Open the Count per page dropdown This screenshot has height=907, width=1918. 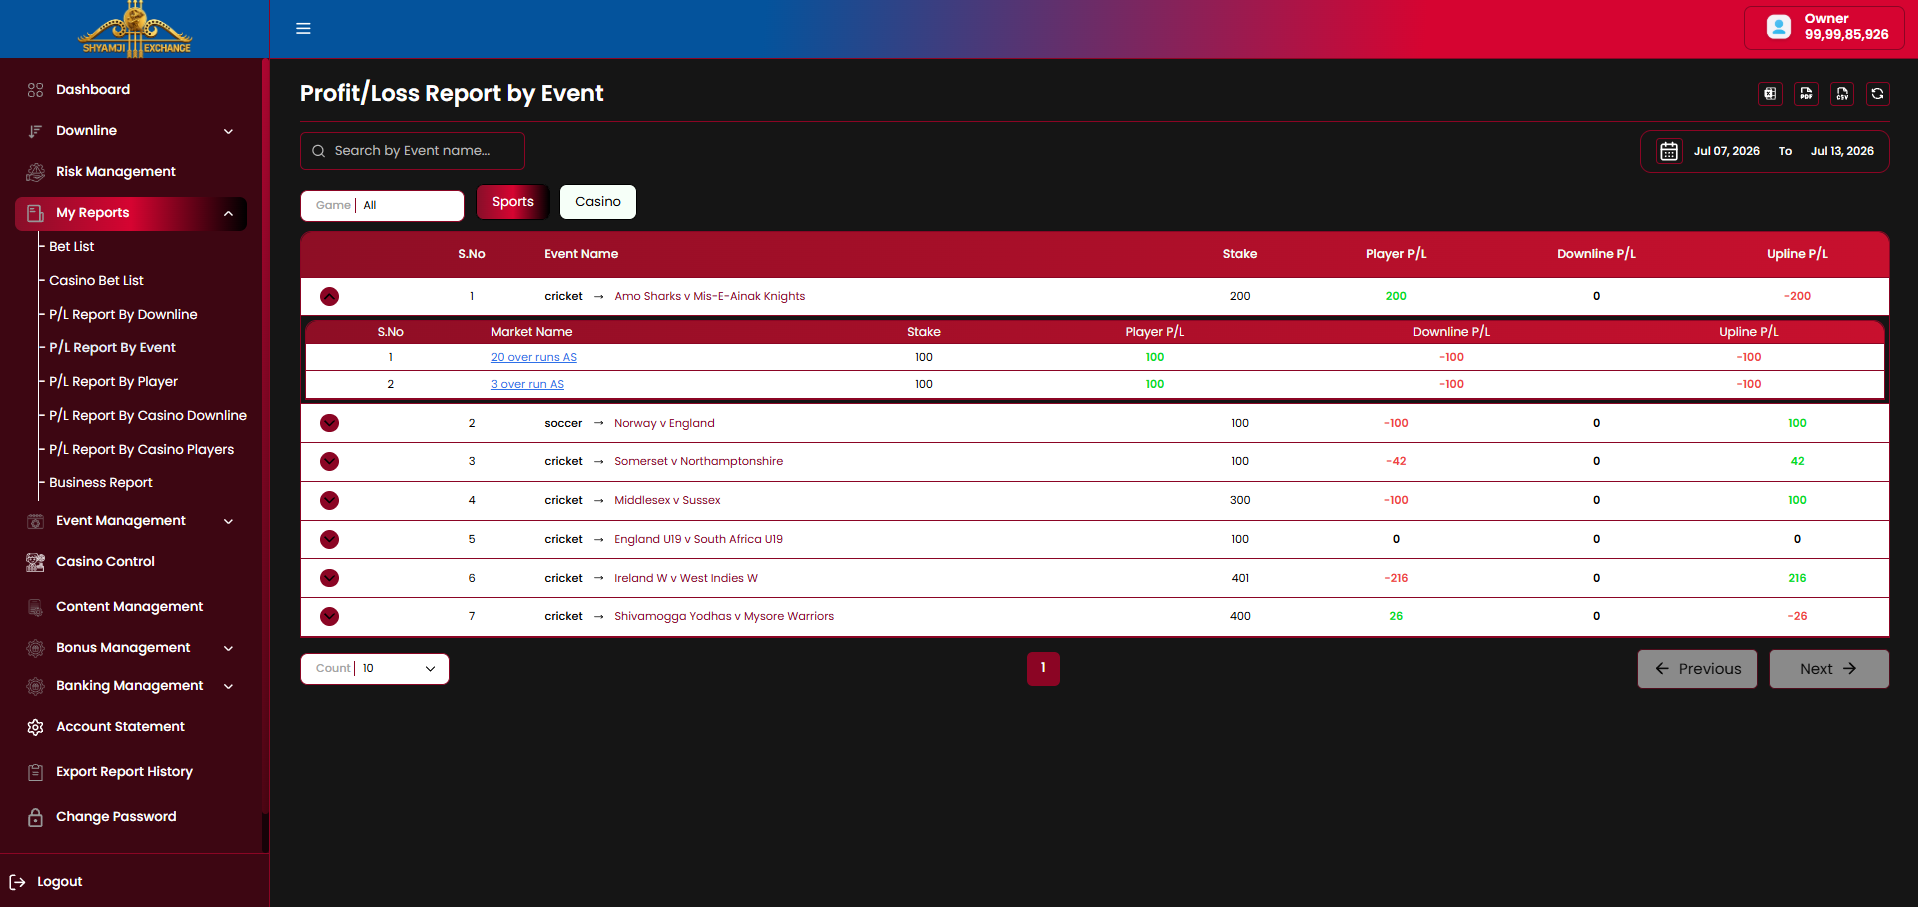point(375,669)
